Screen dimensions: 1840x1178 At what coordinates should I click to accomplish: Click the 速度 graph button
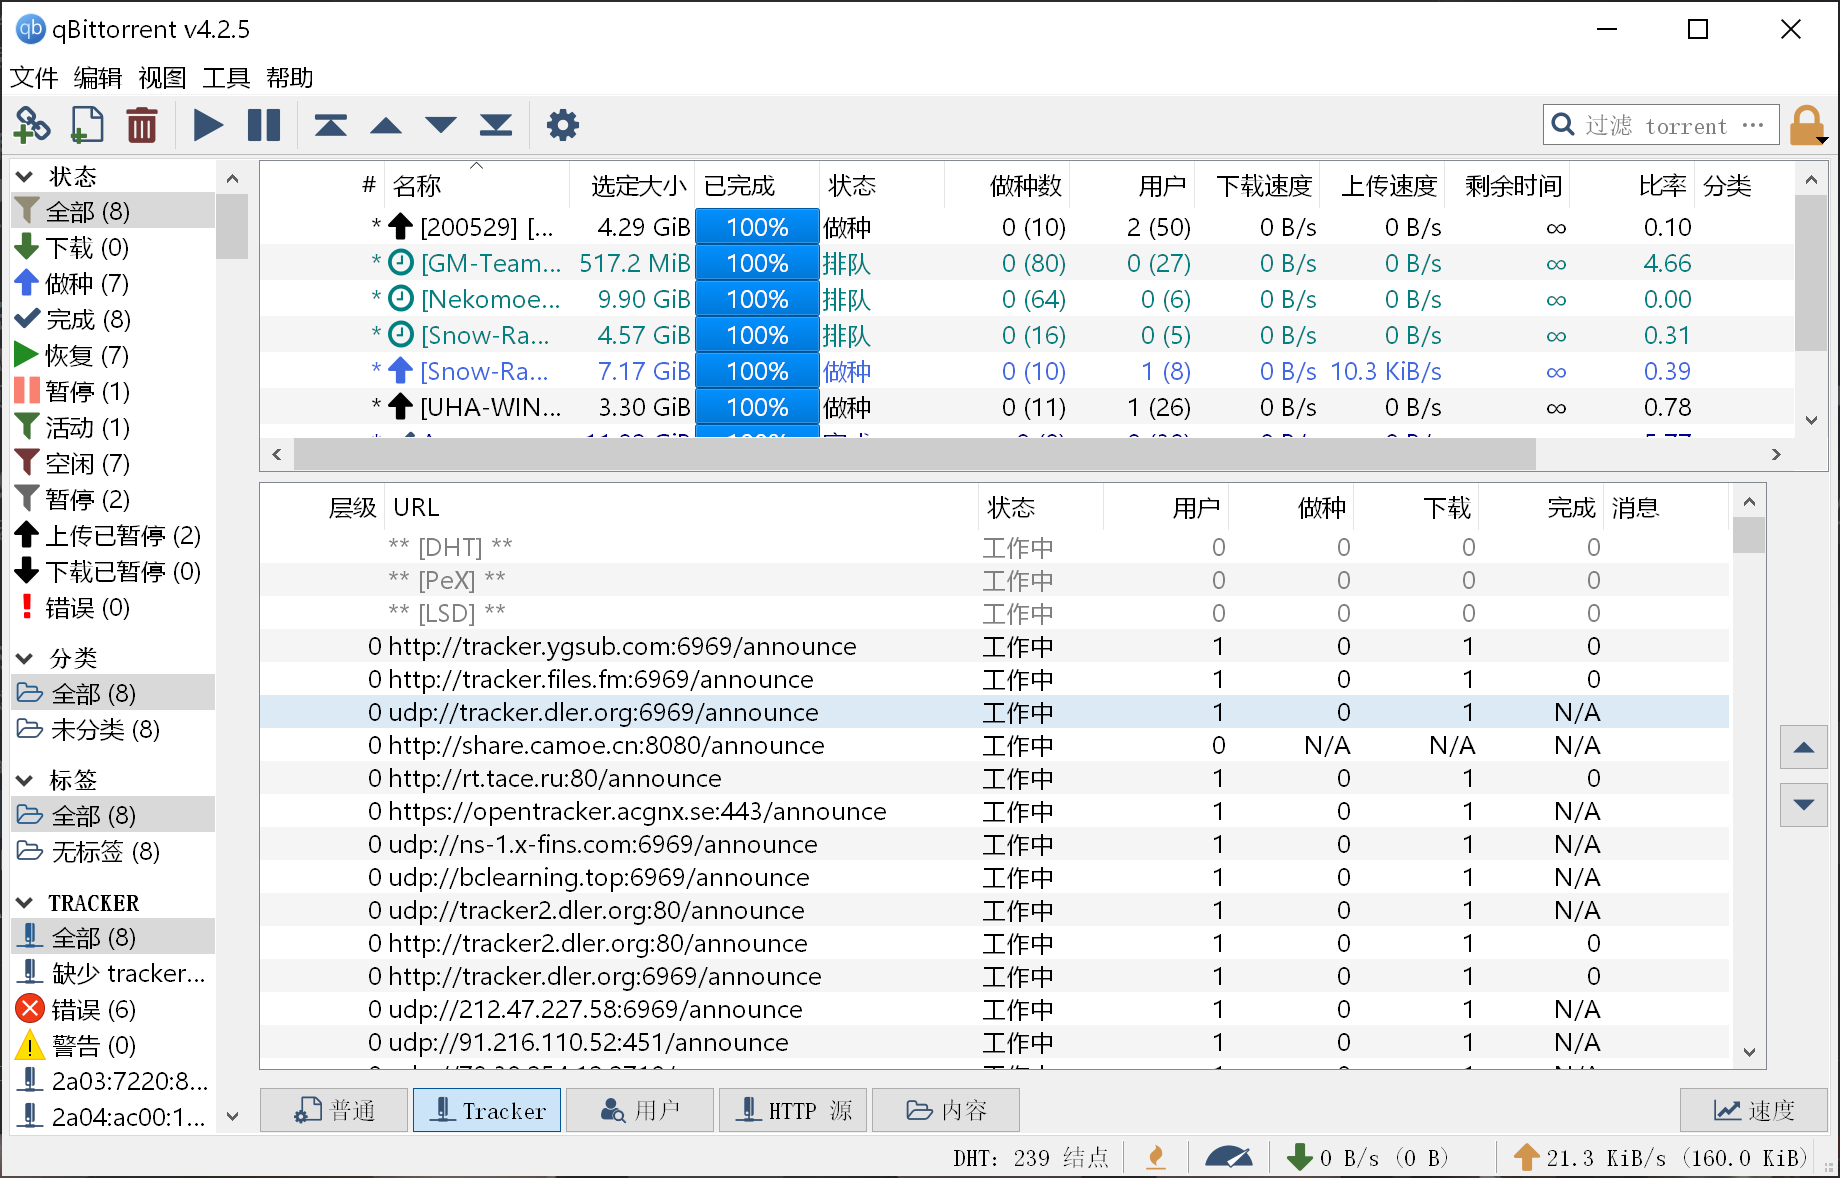click(1754, 1110)
